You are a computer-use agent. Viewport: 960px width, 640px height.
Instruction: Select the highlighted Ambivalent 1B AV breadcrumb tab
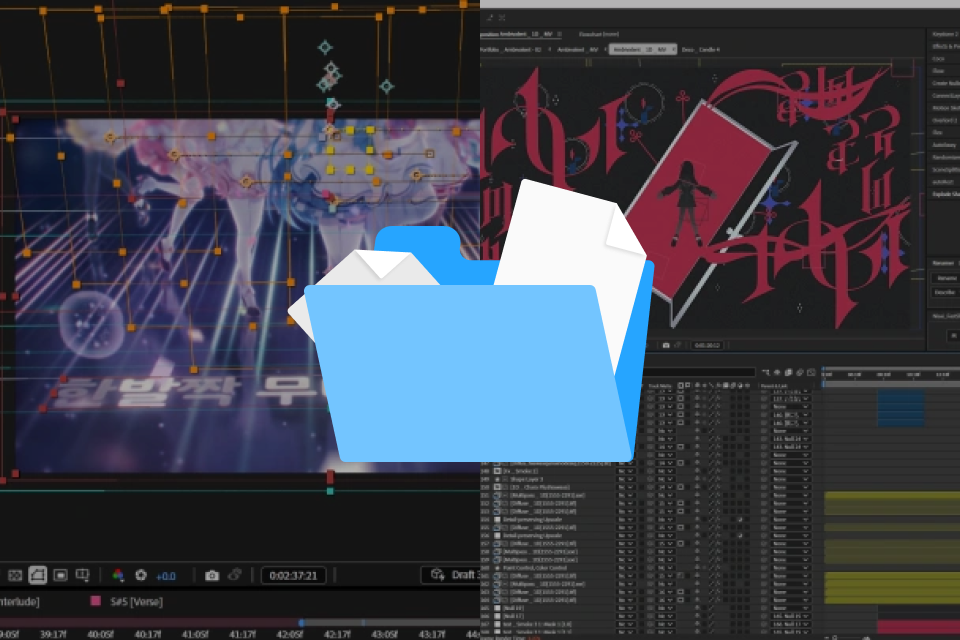[x=642, y=49]
